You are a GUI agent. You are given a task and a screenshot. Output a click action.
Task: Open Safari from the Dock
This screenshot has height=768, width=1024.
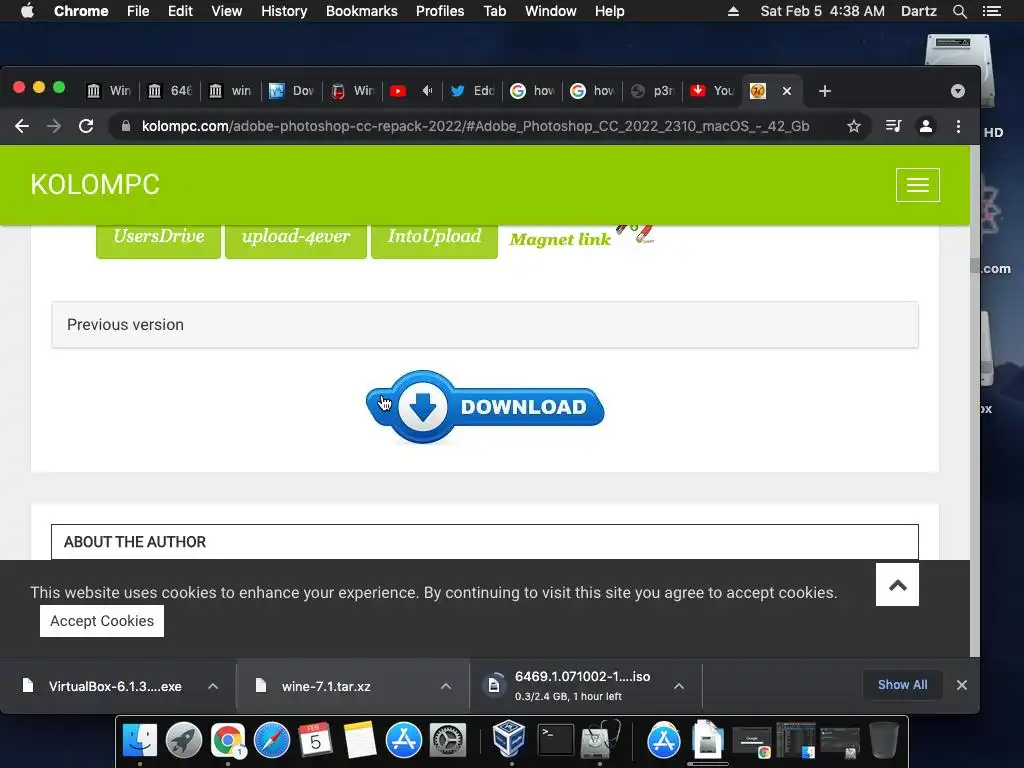[272, 741]
